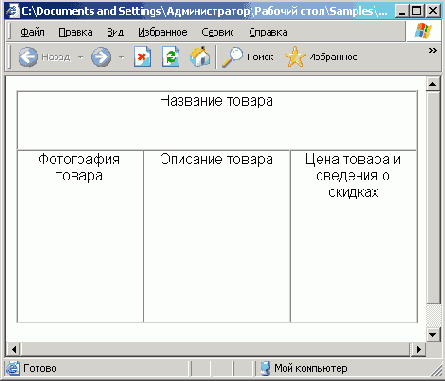The height and width of the screenshot is (381, 445).
Task: Open the Справка menu
Action: point(268,32)
